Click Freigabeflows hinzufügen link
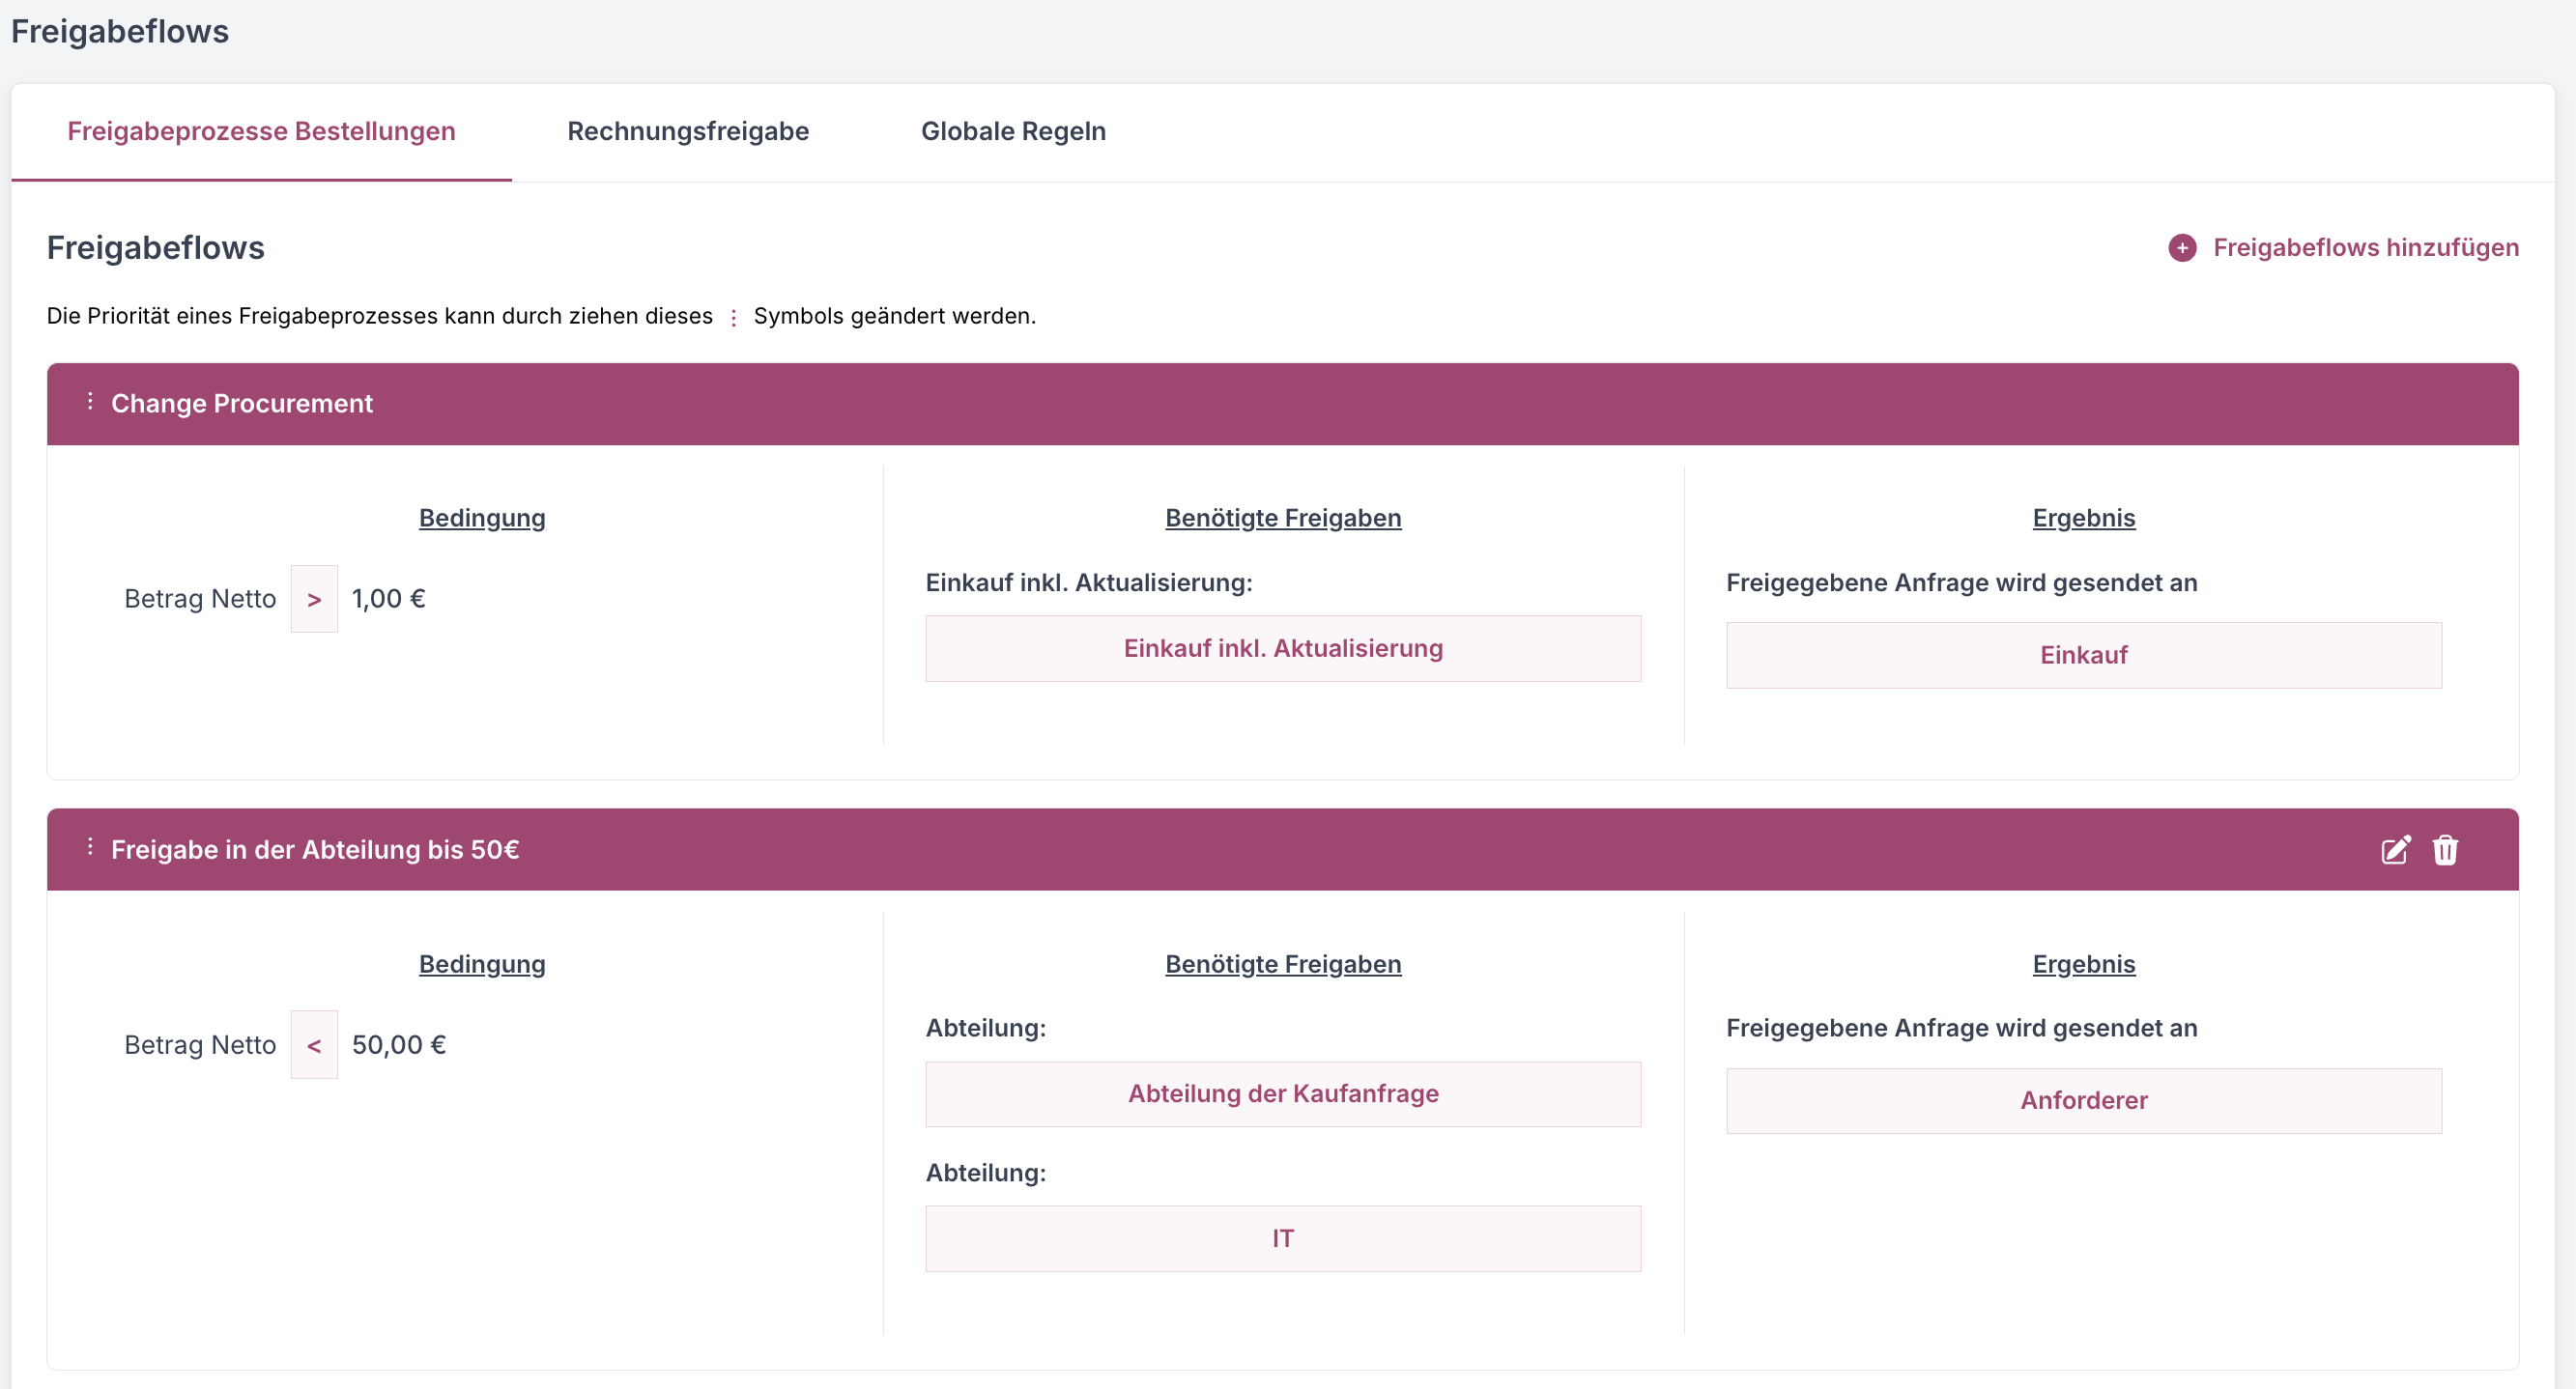This screenshot has width=2576, height=1389. point(2365,248)
